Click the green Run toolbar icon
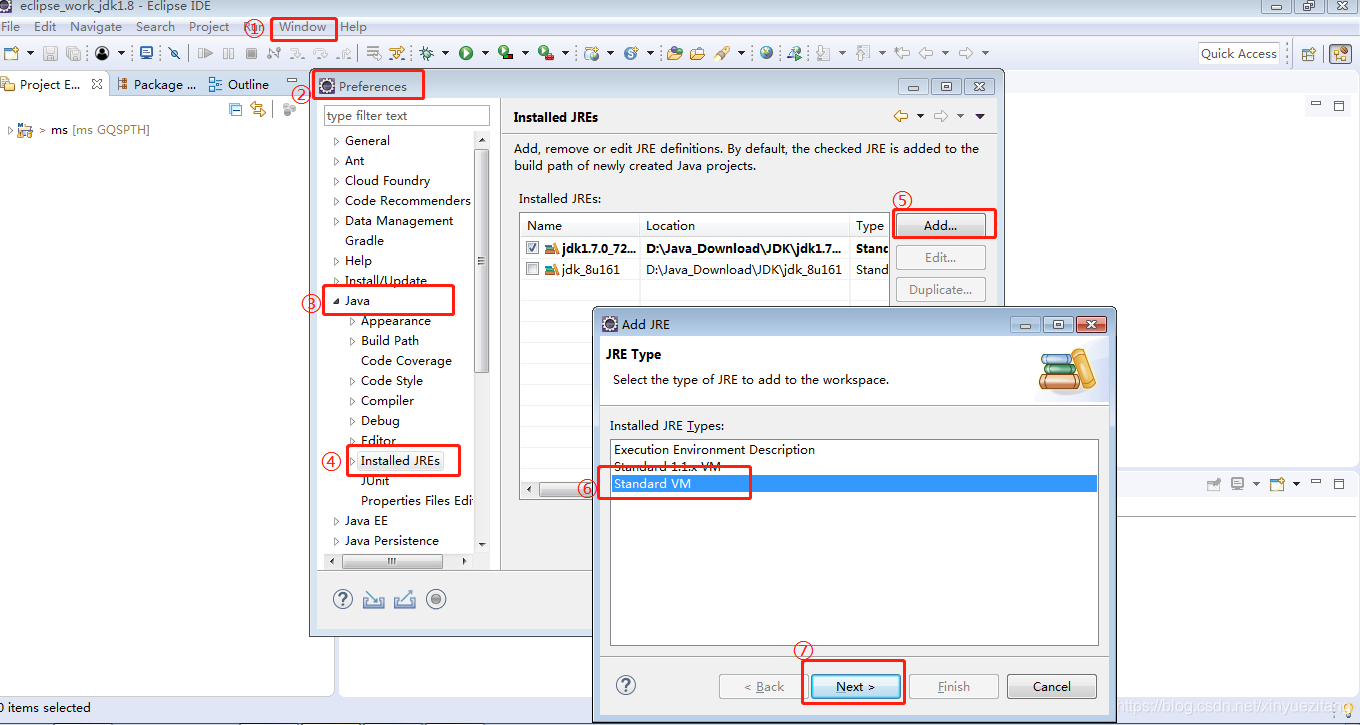 coord(466,53)
